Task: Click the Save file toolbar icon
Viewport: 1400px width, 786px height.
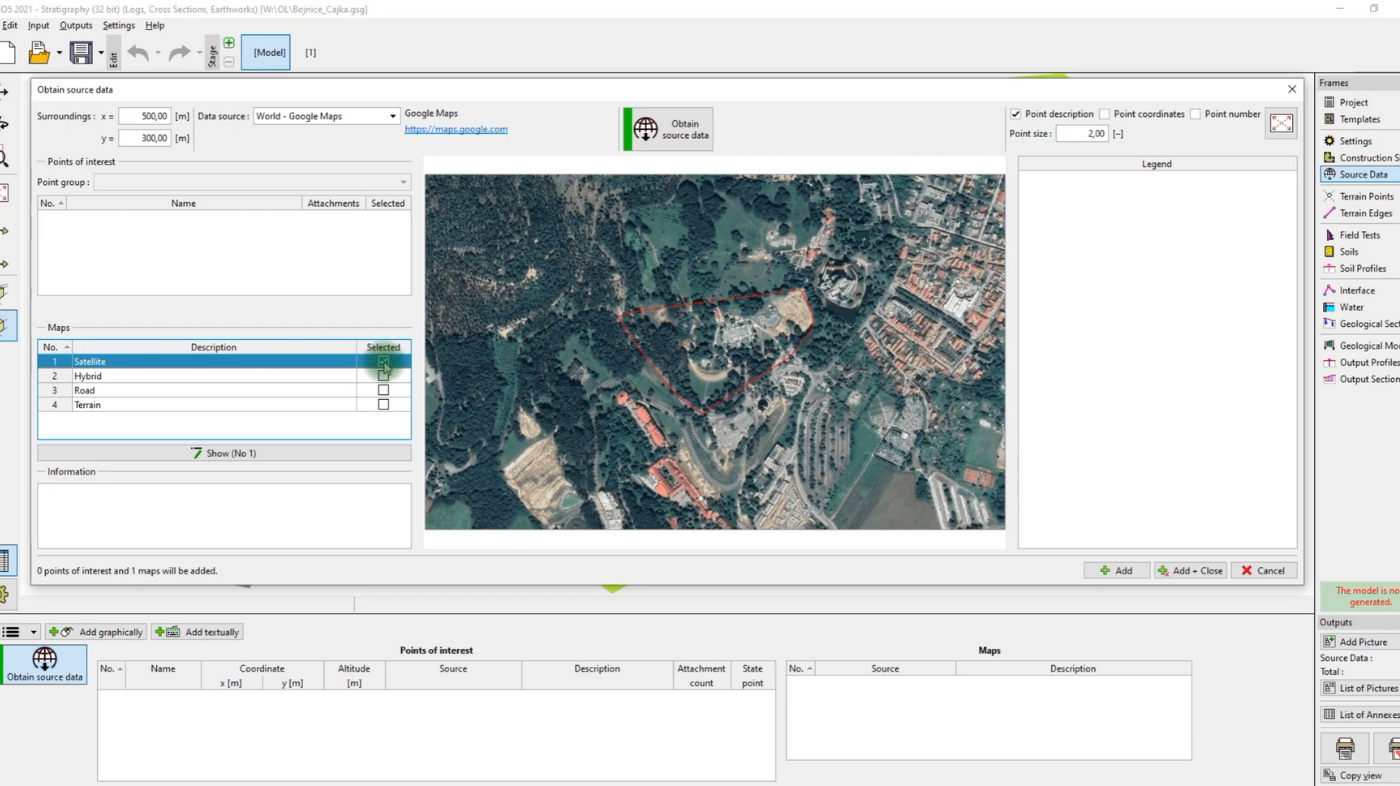Action: point(81,53)
